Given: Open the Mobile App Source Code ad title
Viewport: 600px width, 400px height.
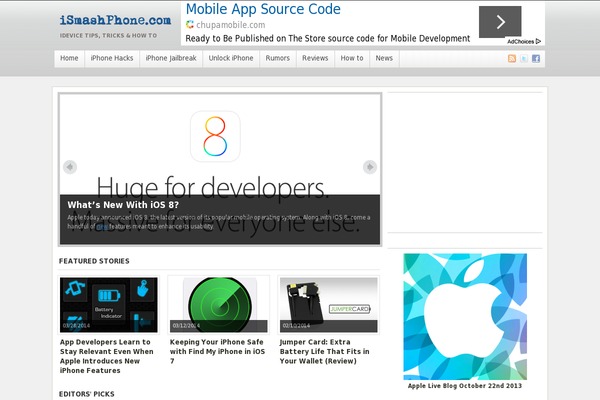Looking at the screenshot, I should pyautogui.click(x=263, y=9).
